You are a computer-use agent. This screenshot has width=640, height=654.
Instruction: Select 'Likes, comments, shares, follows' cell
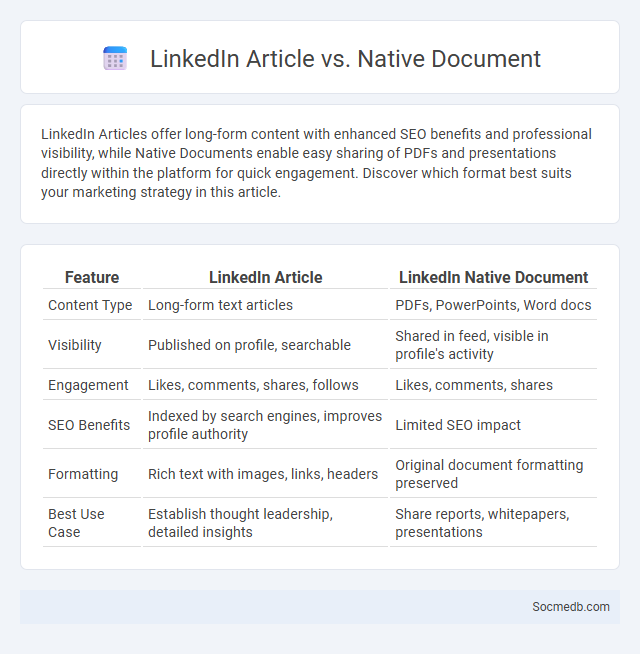(265, 385)
